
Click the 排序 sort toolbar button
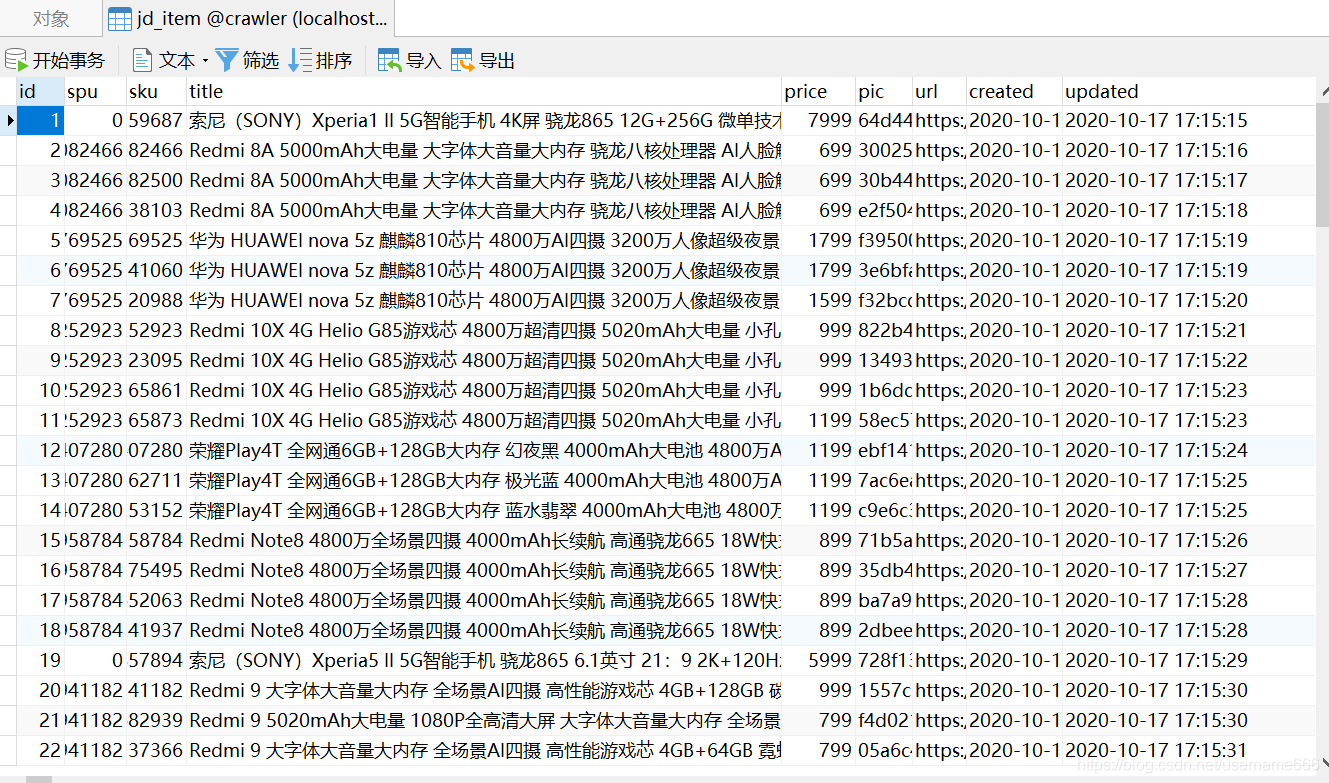[321, 61]
